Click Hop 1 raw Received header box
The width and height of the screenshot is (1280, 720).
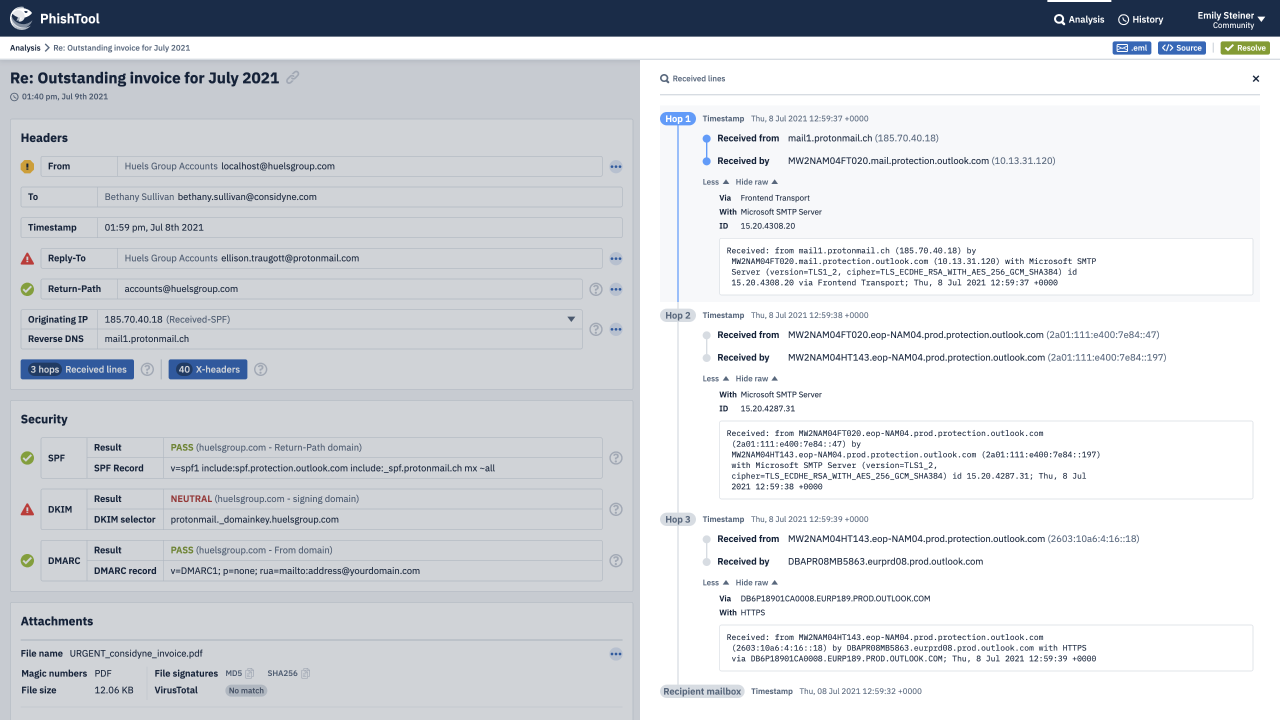coord(986,267)
